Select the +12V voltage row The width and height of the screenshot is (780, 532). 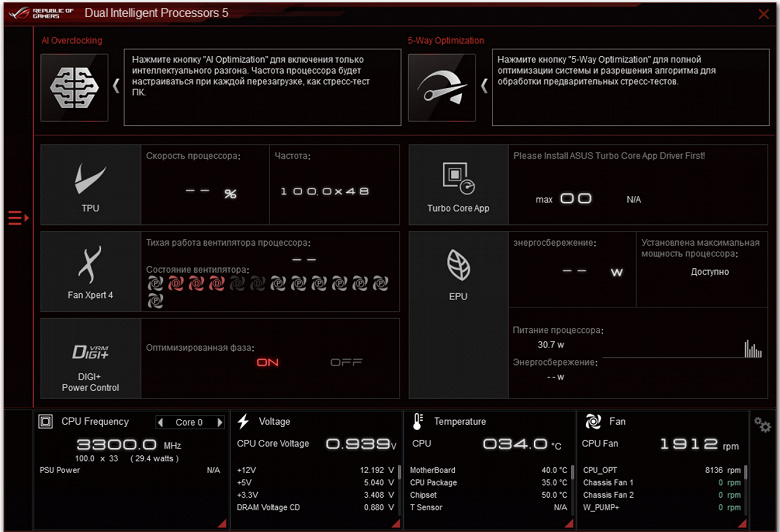click(315, 470)
